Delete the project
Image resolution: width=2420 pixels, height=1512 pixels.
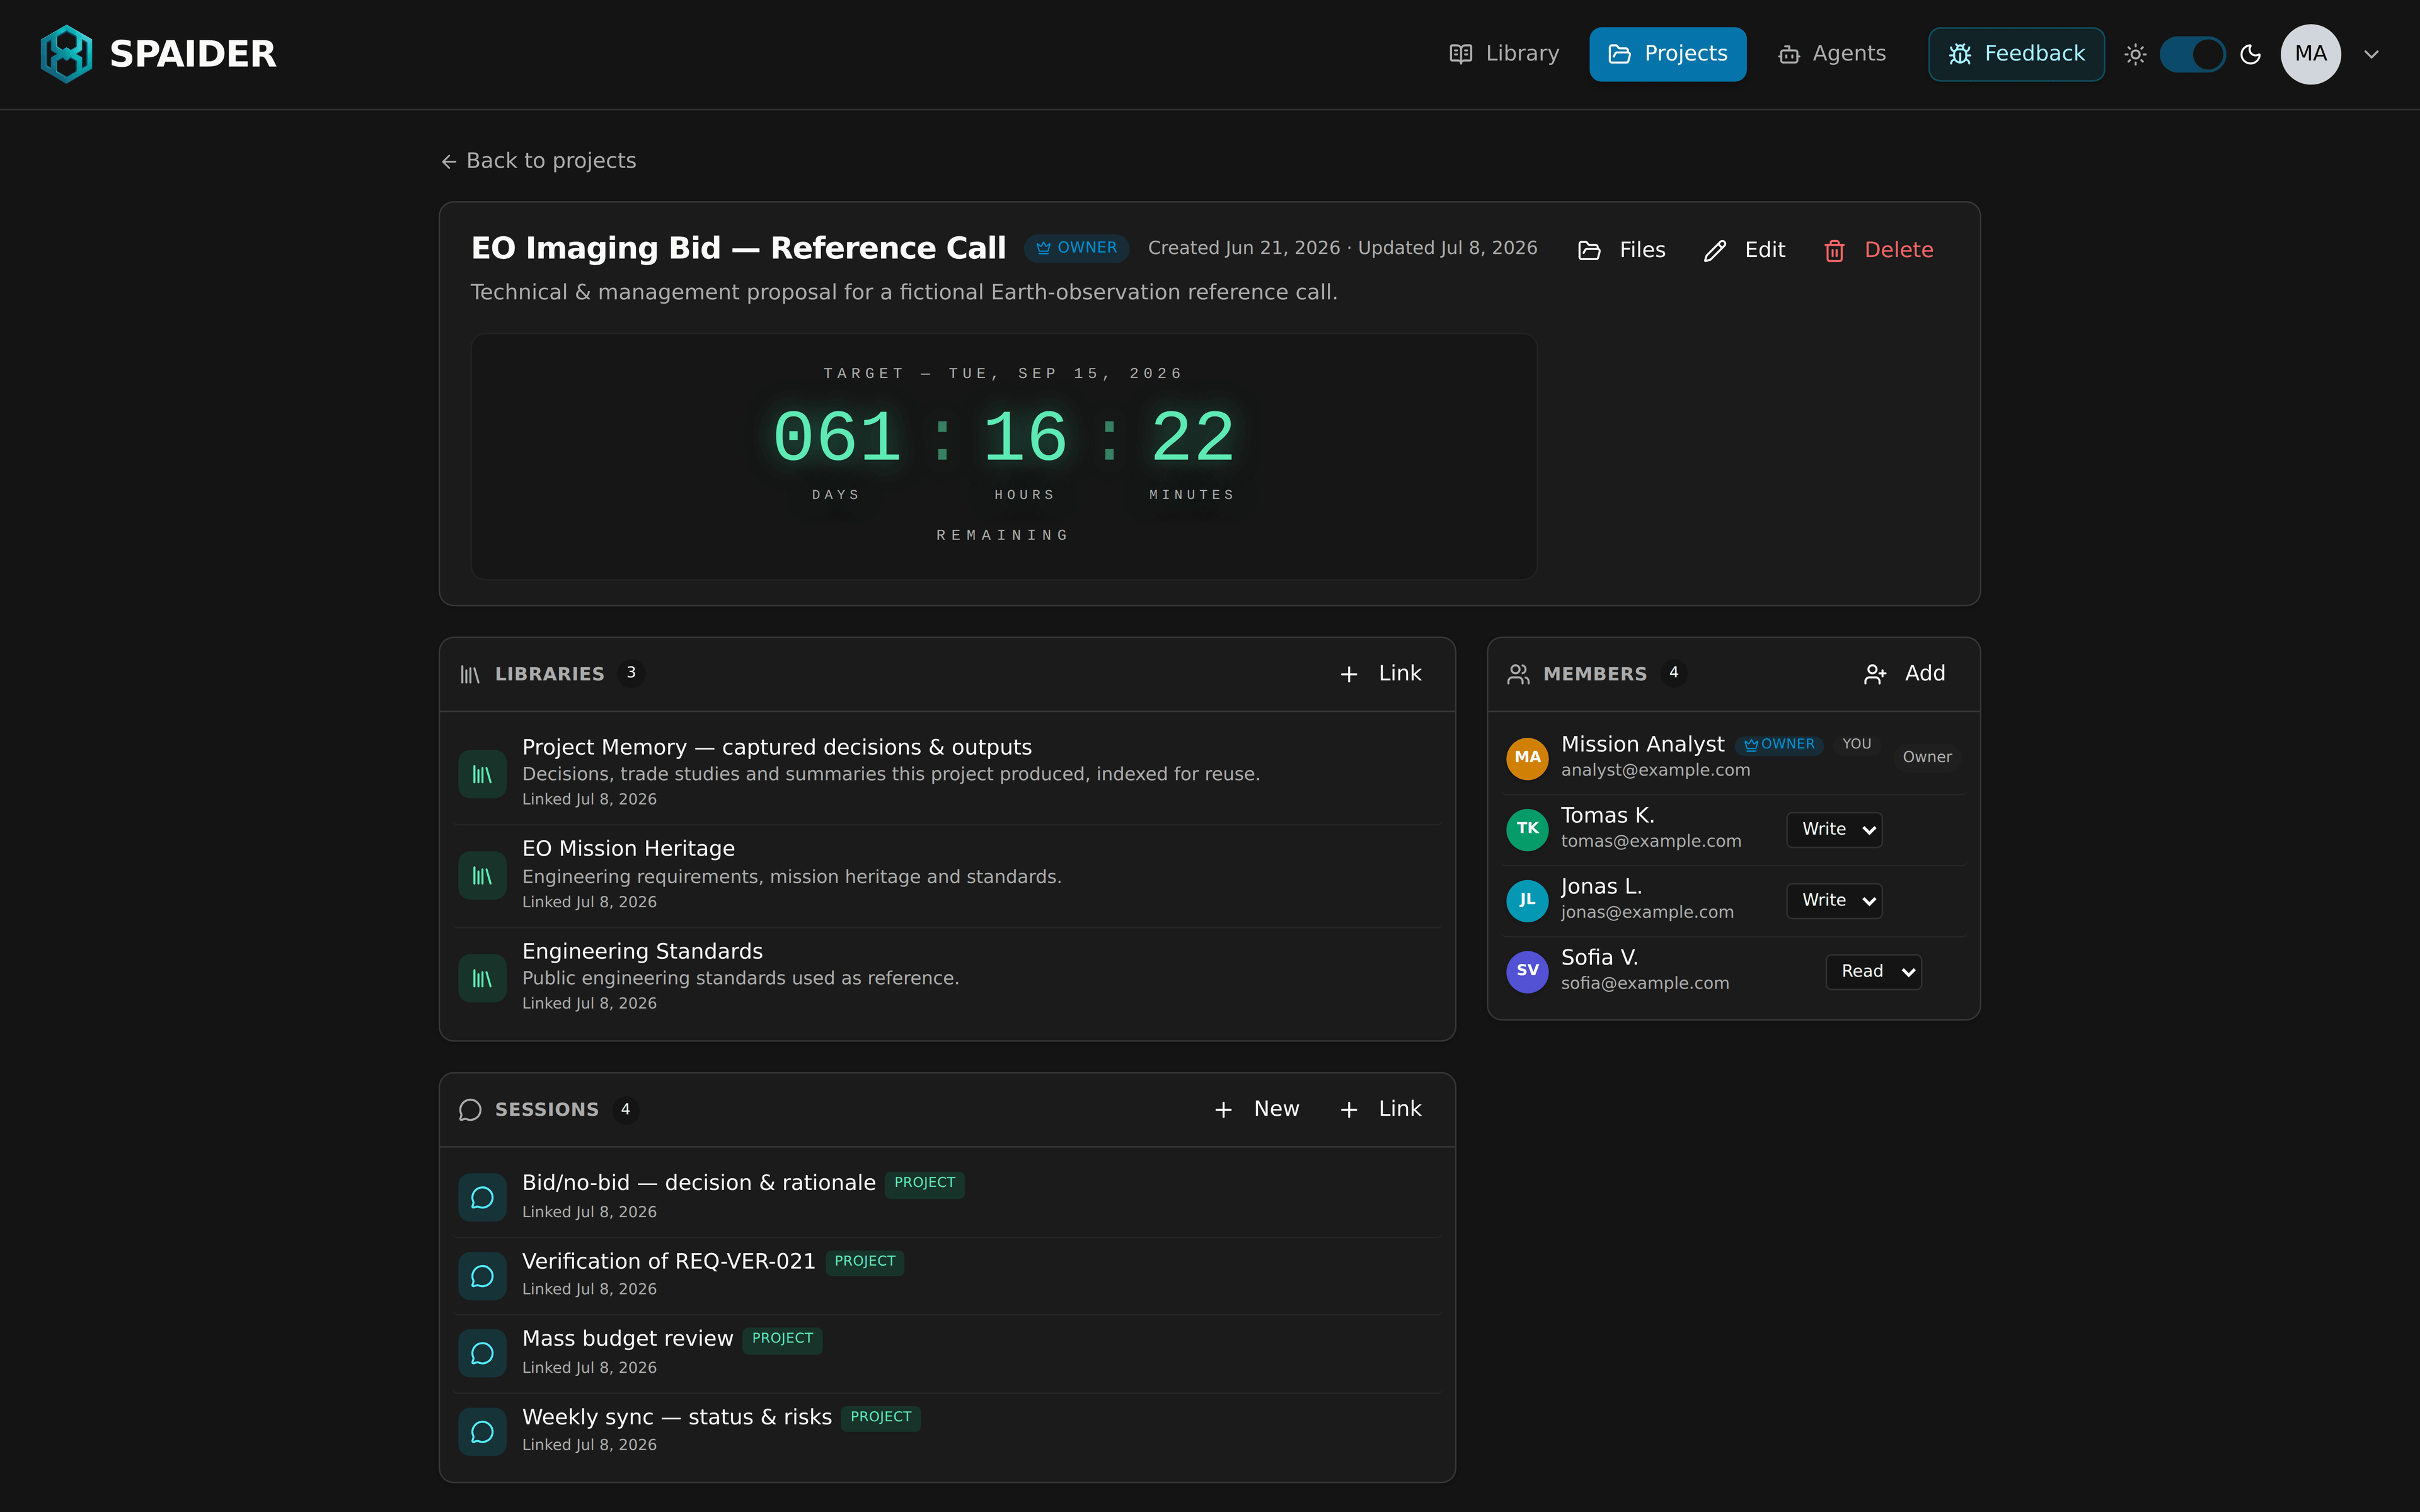[x=1878, y=250]
